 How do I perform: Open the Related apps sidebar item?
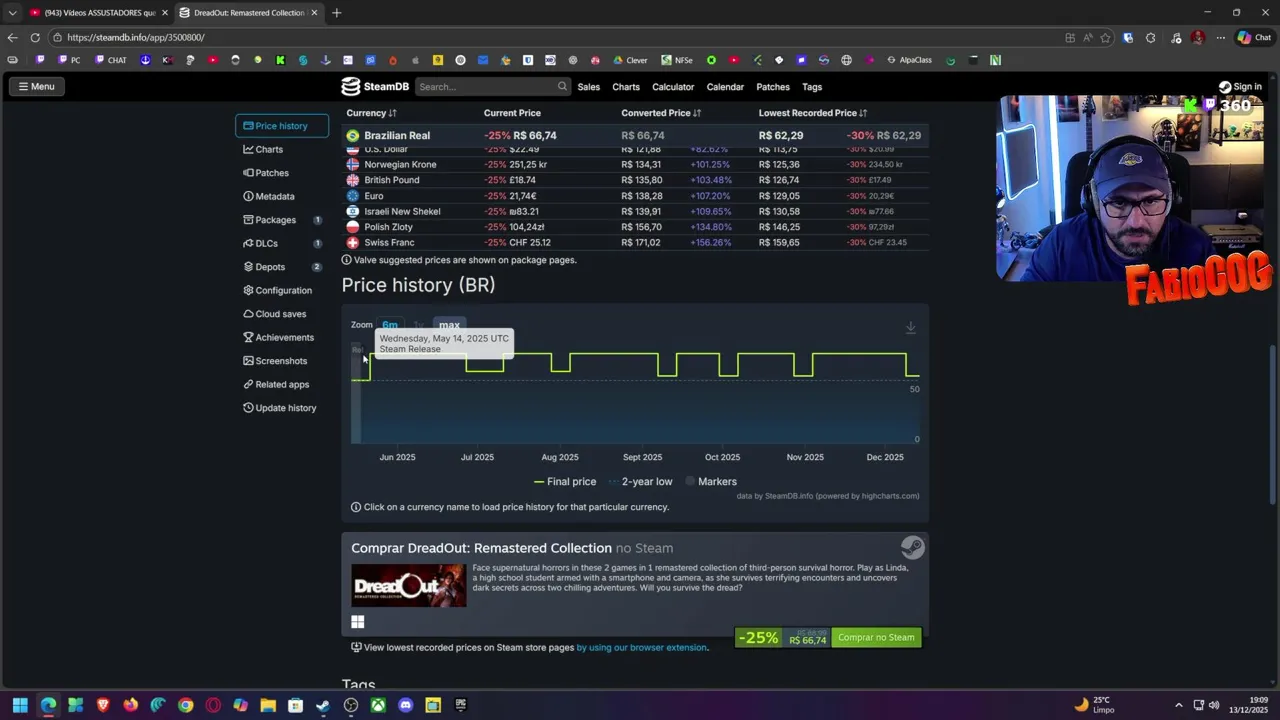point(276,384)
